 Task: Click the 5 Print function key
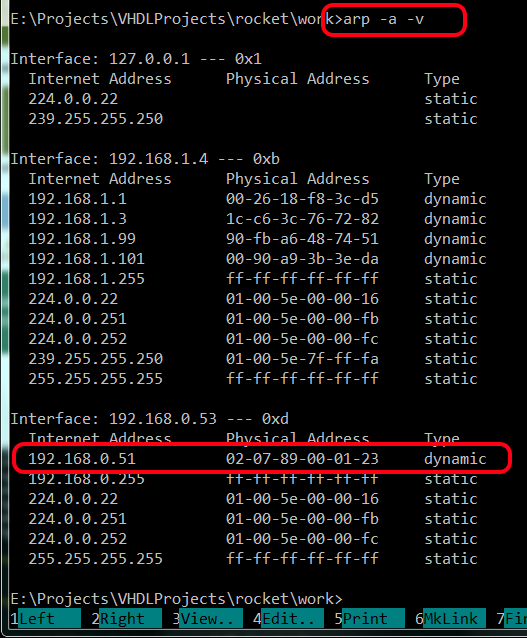click(x=370, y=619)
